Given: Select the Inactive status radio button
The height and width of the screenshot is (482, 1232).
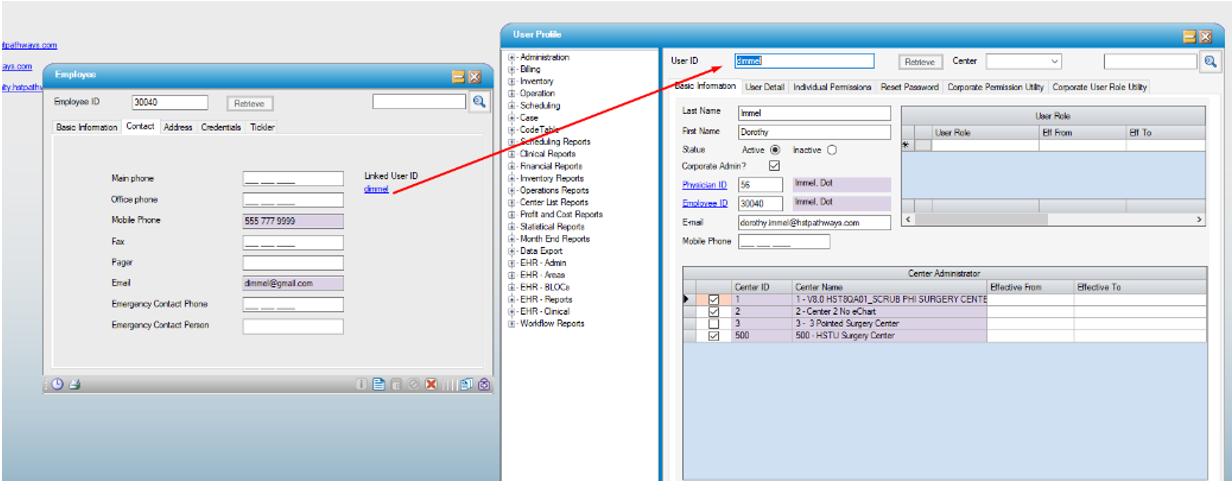Looking at the screenshot, I should tap(832, 150).
